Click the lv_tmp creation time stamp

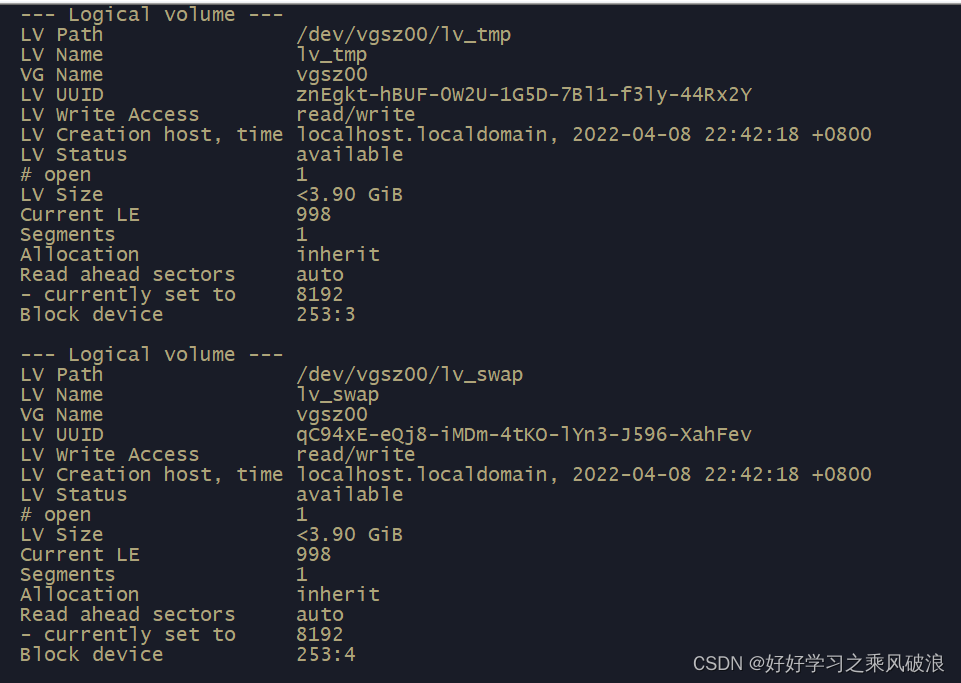[721, 134]
